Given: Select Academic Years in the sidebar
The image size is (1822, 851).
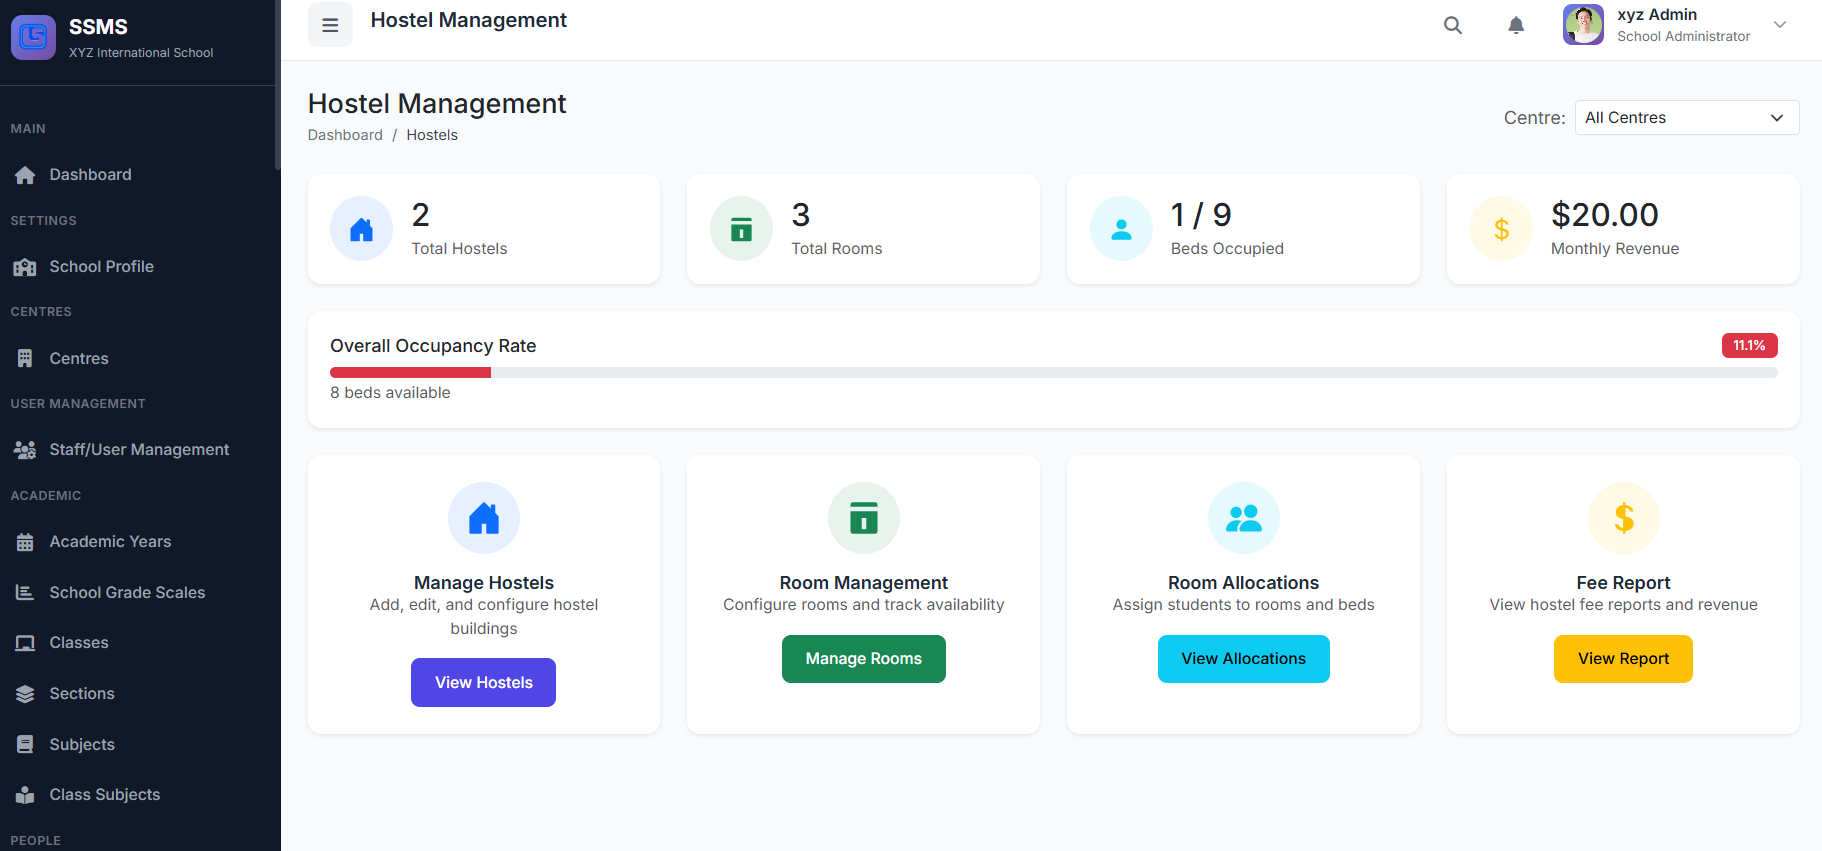Looking at the screenshot, I should pyautogui.click(x=110, y=542).
